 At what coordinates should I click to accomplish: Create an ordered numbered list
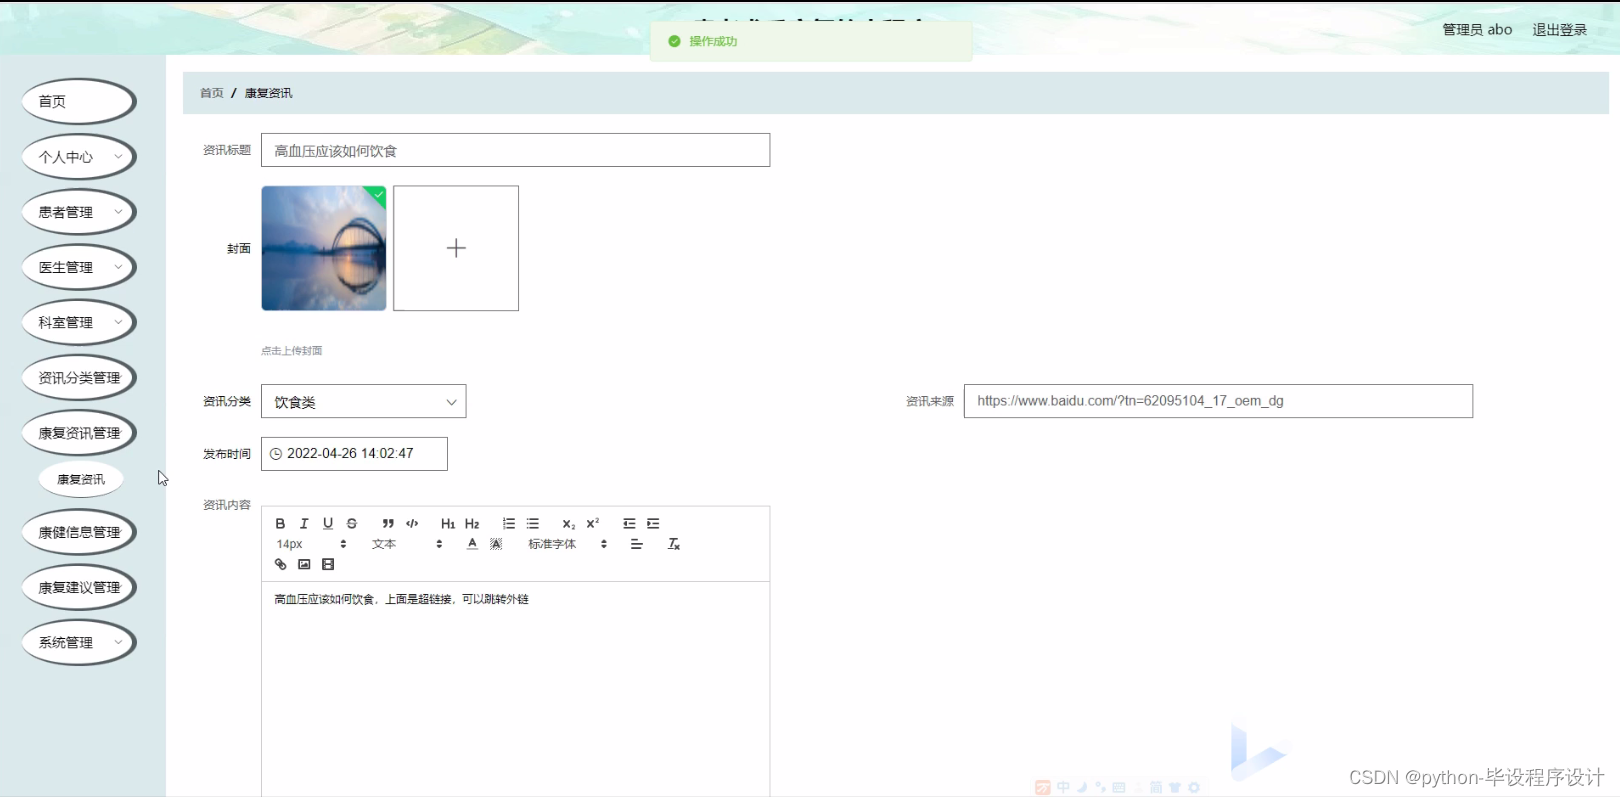[509, 523]
